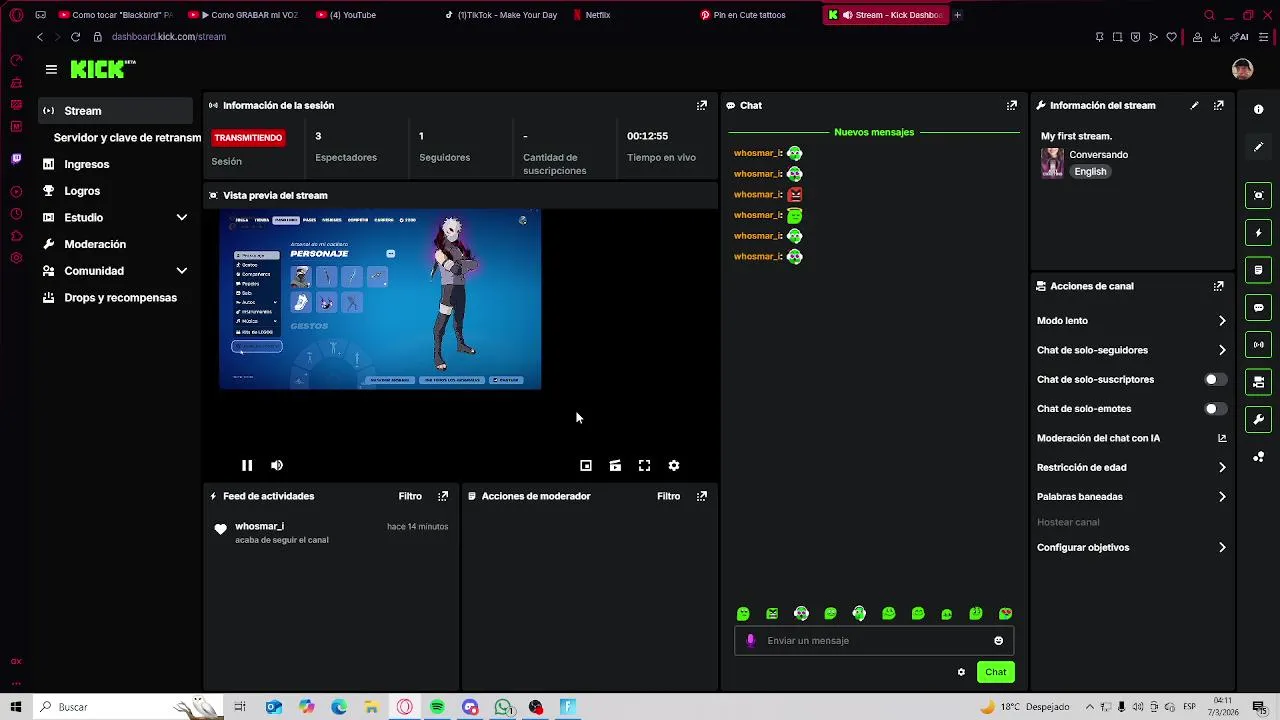This screenshot has width=1280, height=720.
Task: Click whosmar_i in activity feed
Action: tap(259, 526)
